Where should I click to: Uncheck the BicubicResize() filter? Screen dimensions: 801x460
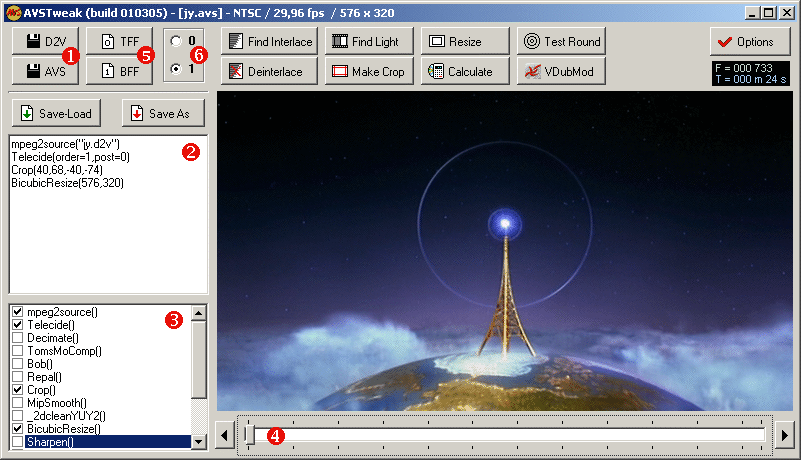pyautogui.click(x=17, y=428)
